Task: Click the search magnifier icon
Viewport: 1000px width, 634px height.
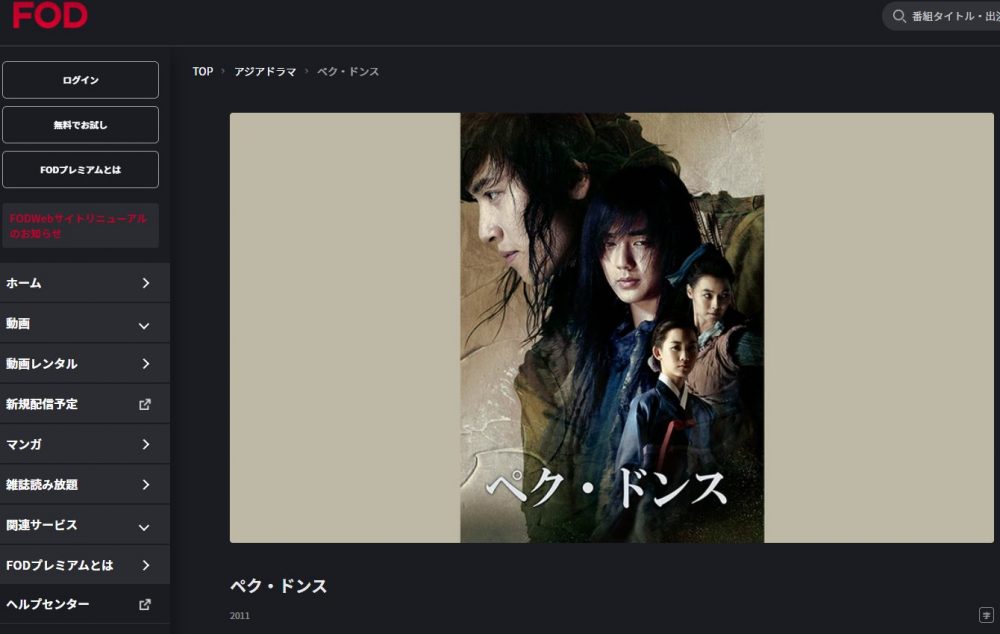Action: point(899,16)
